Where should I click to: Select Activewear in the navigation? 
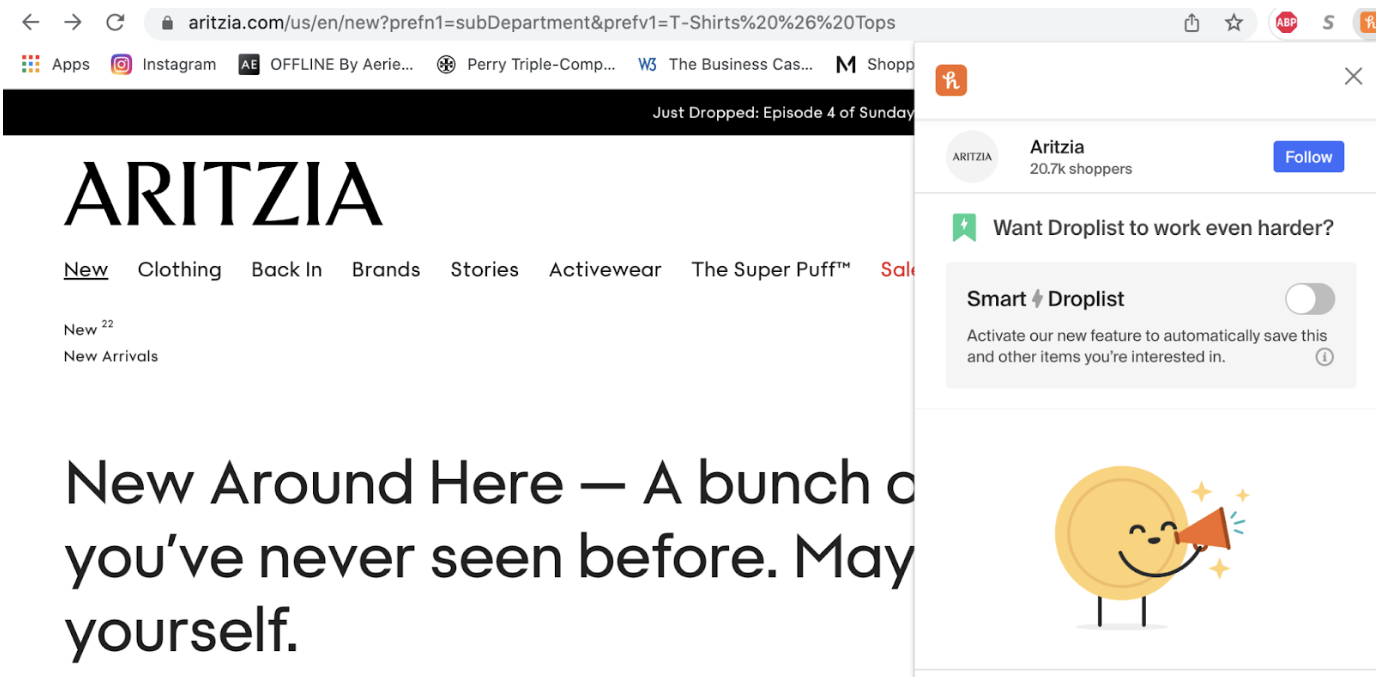point(605,269)
